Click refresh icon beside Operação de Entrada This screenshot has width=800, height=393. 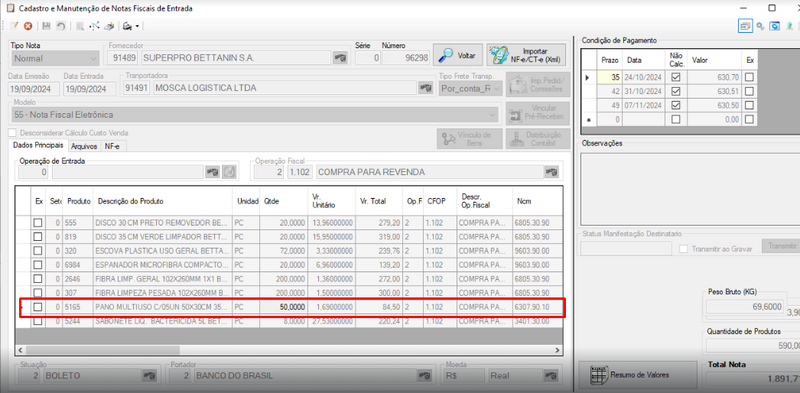click(x=230, y=172)
